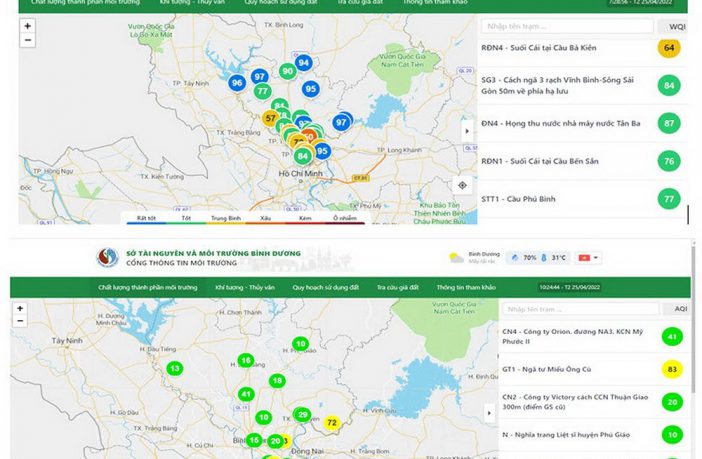
Task: Click the blue 96 station marker
Action: [237, 83]
